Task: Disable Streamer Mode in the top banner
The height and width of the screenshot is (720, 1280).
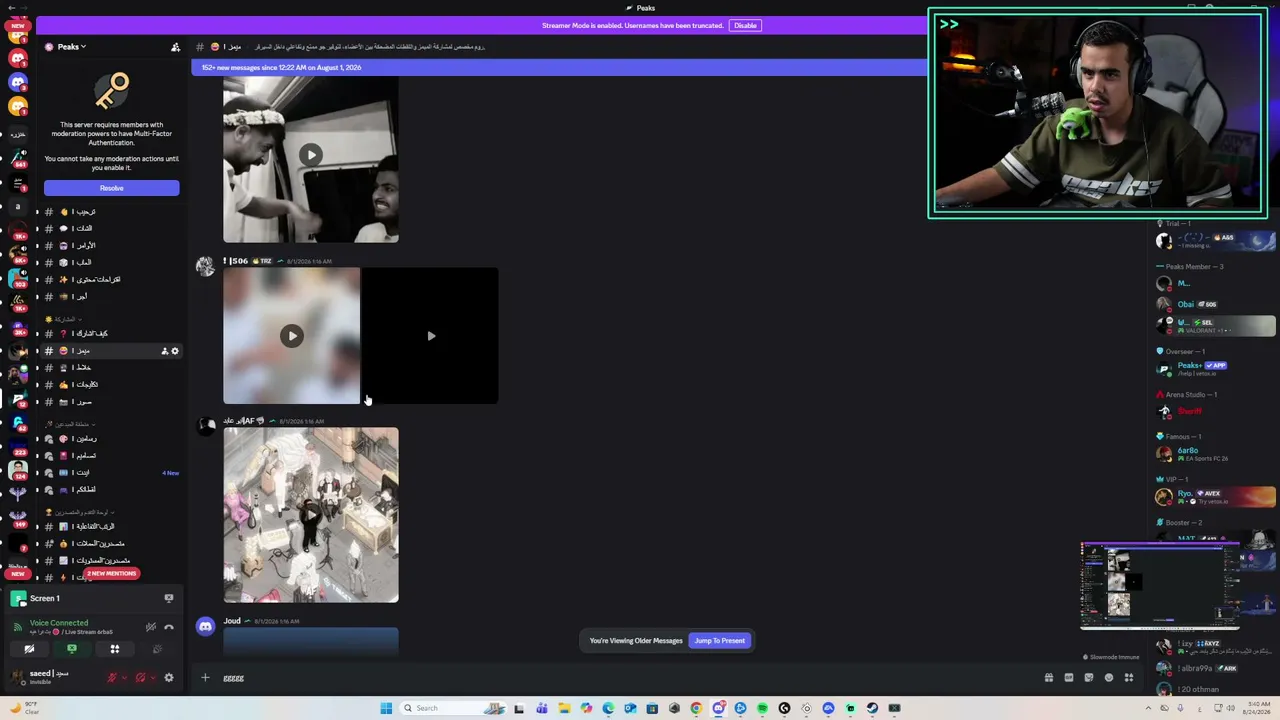Action: 745,25
